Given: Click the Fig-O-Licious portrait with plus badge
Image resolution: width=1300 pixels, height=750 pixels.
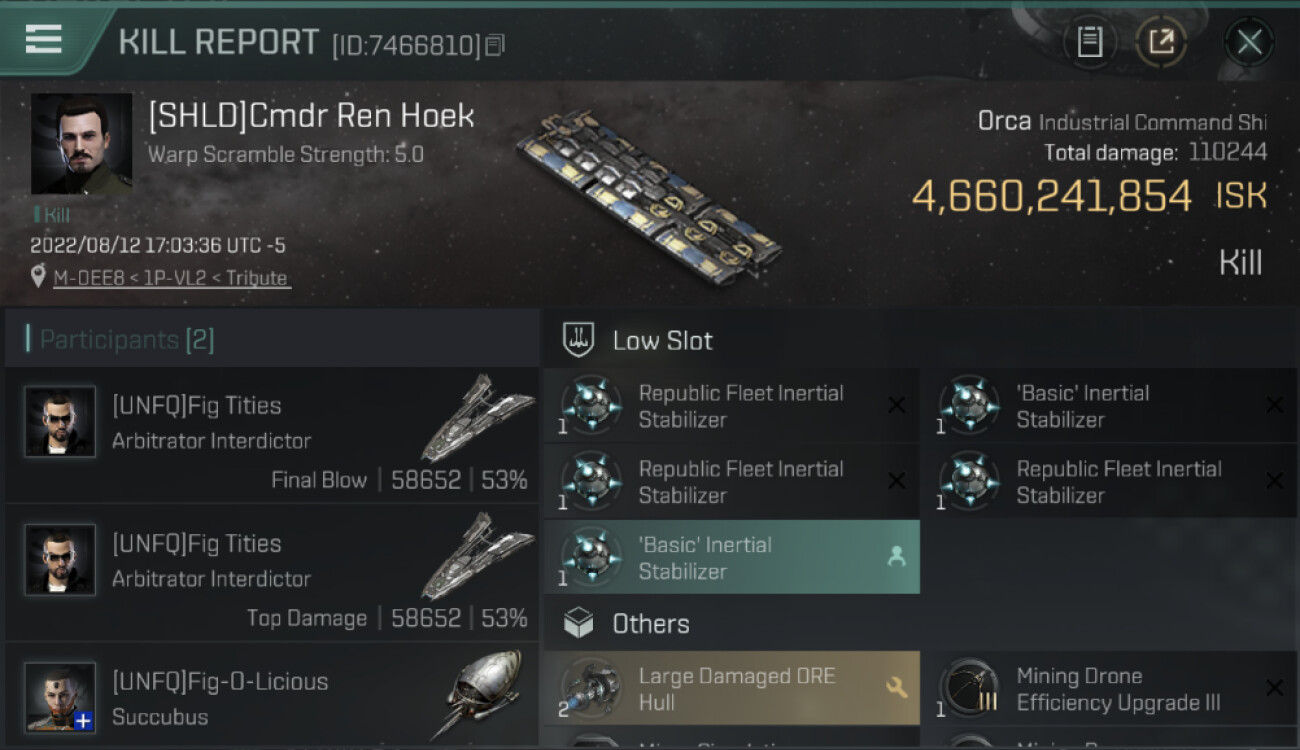Looking at the screenshot, I should click(61, 696).
